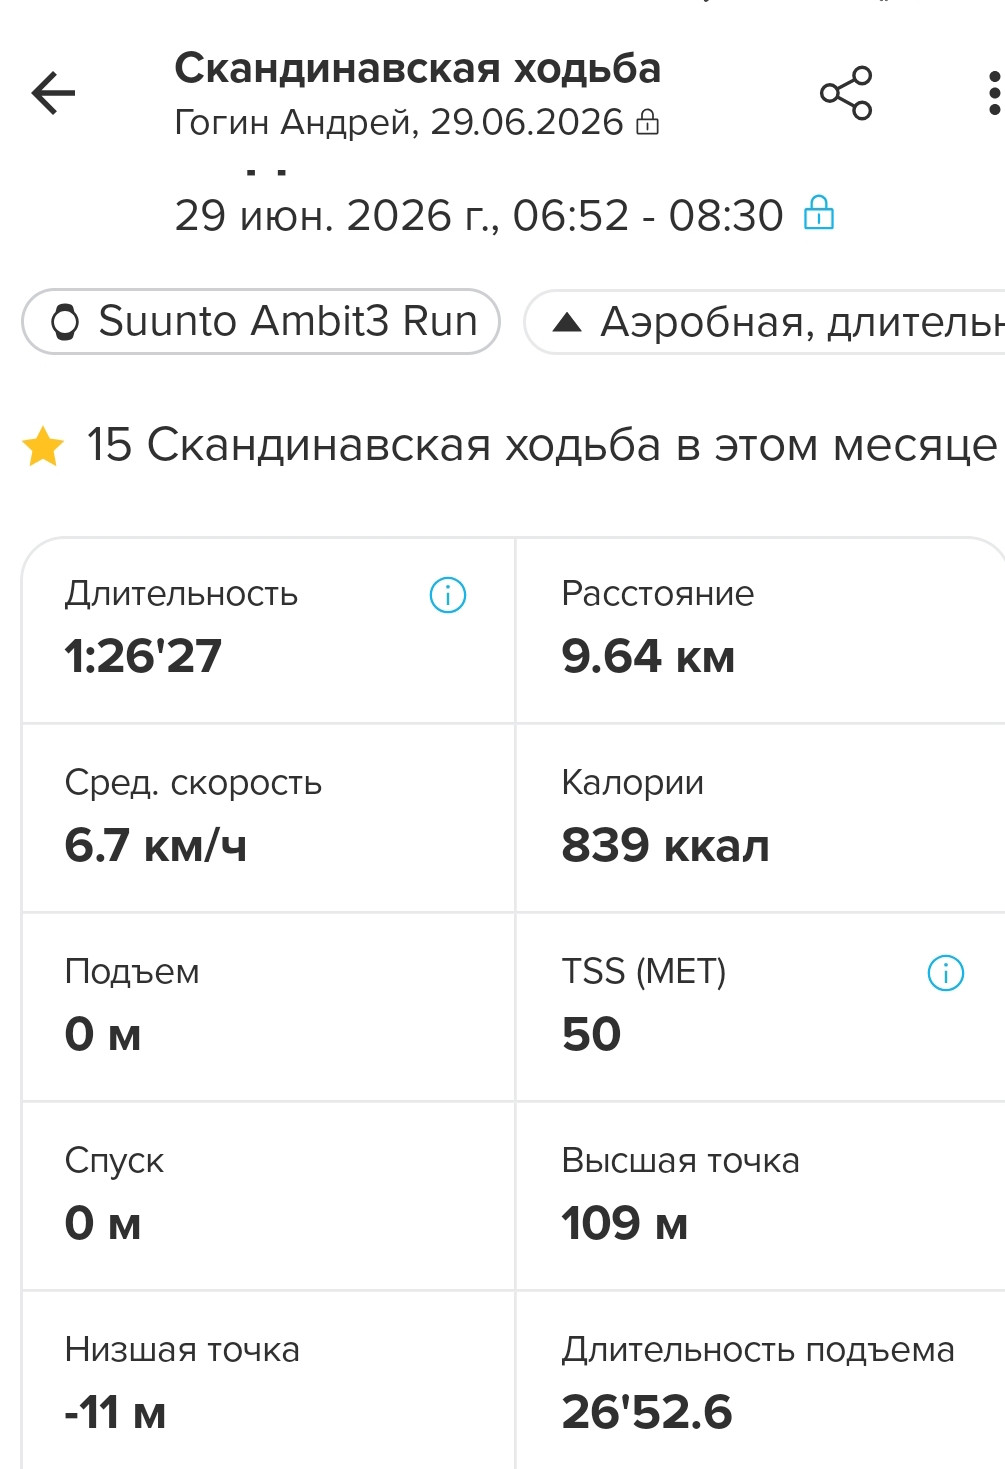
Task: Go back using the arrow icon
Action: [x=53, y=94]
